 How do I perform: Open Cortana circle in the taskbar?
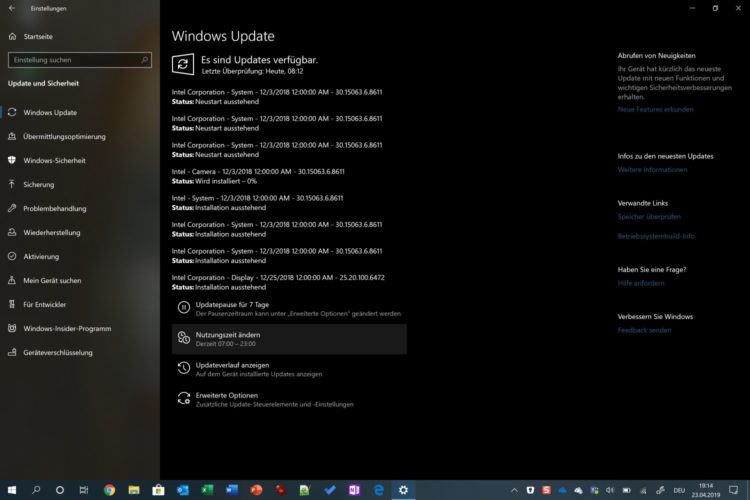point(60,490)
